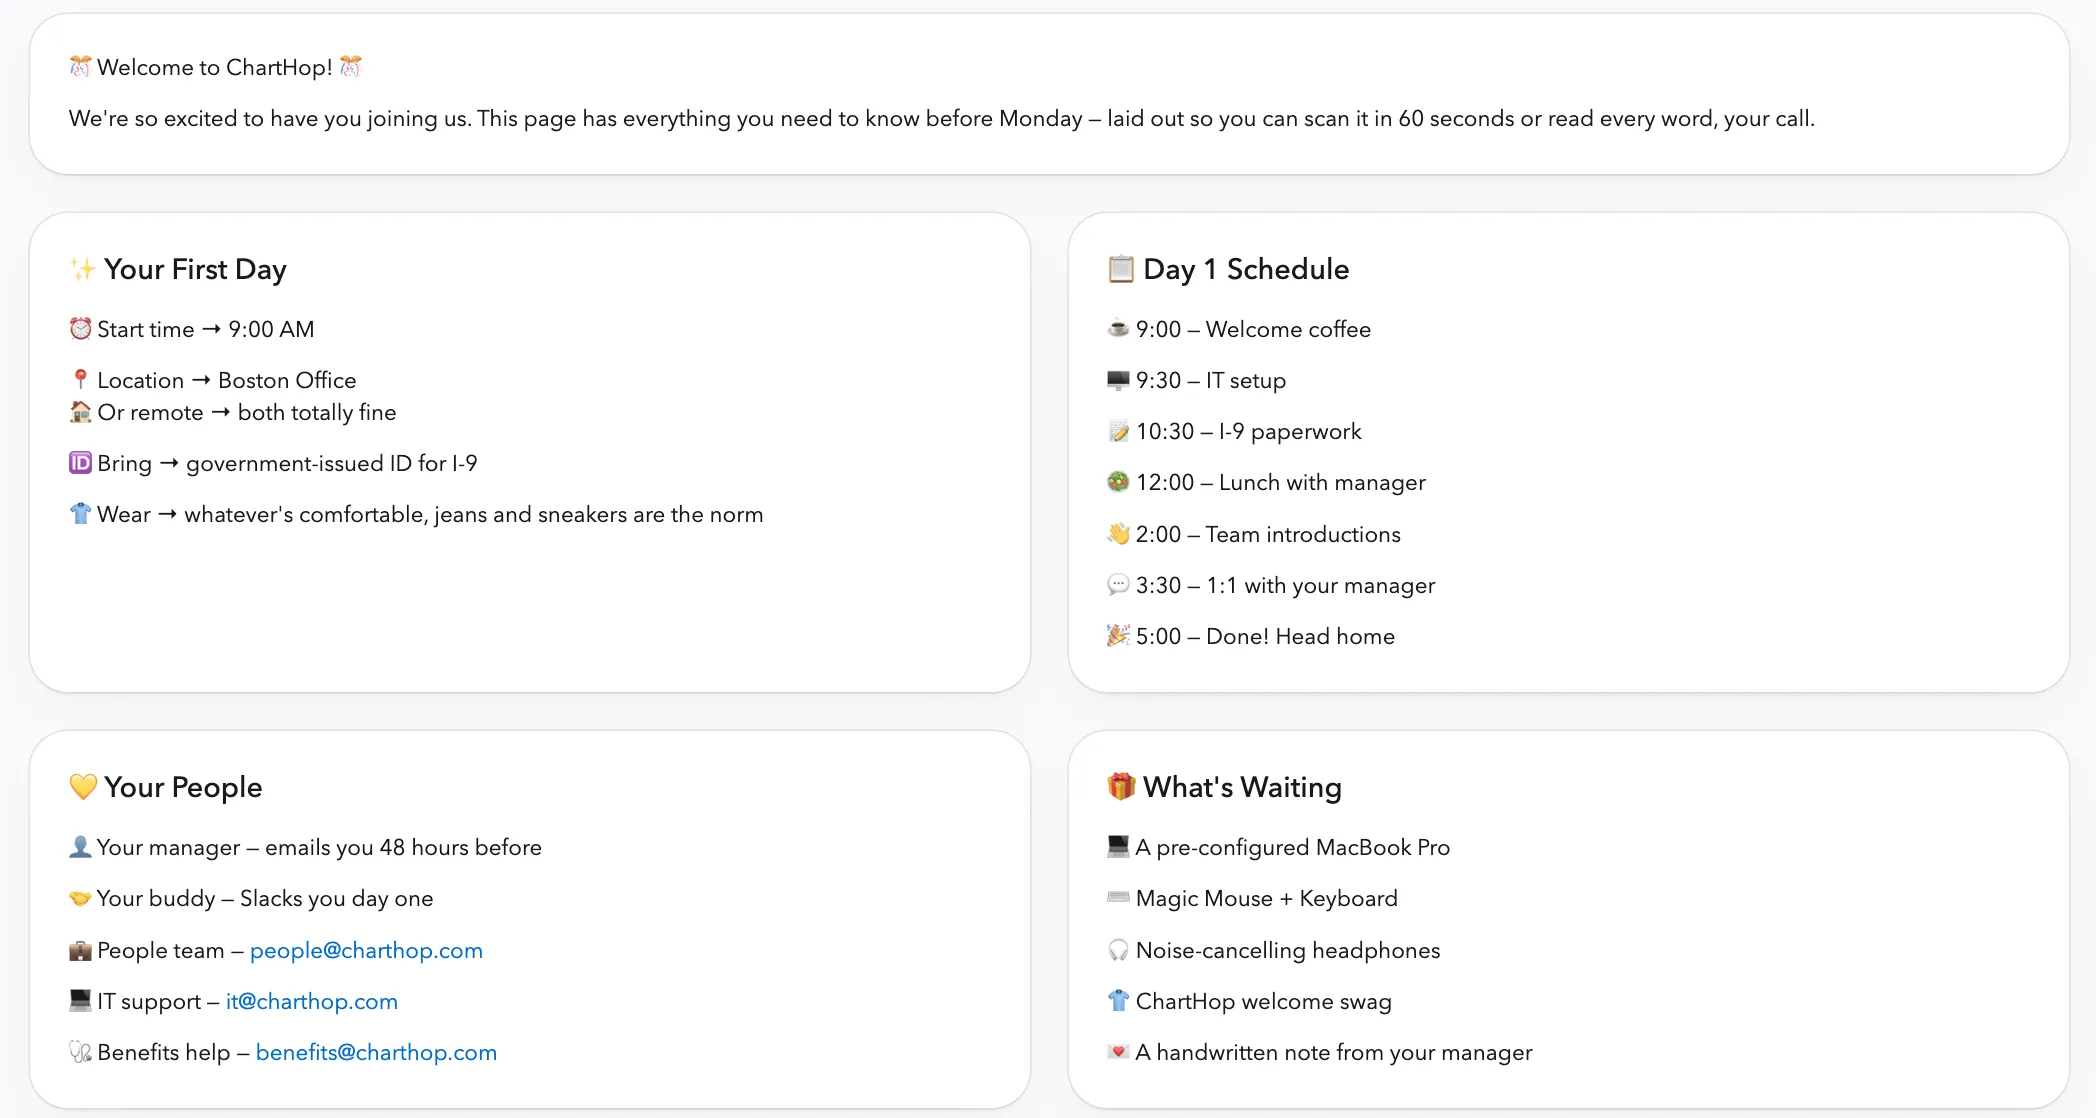Click the confetti emoji before "Welcome to ChartHop!"

click(x=80, y=67)
